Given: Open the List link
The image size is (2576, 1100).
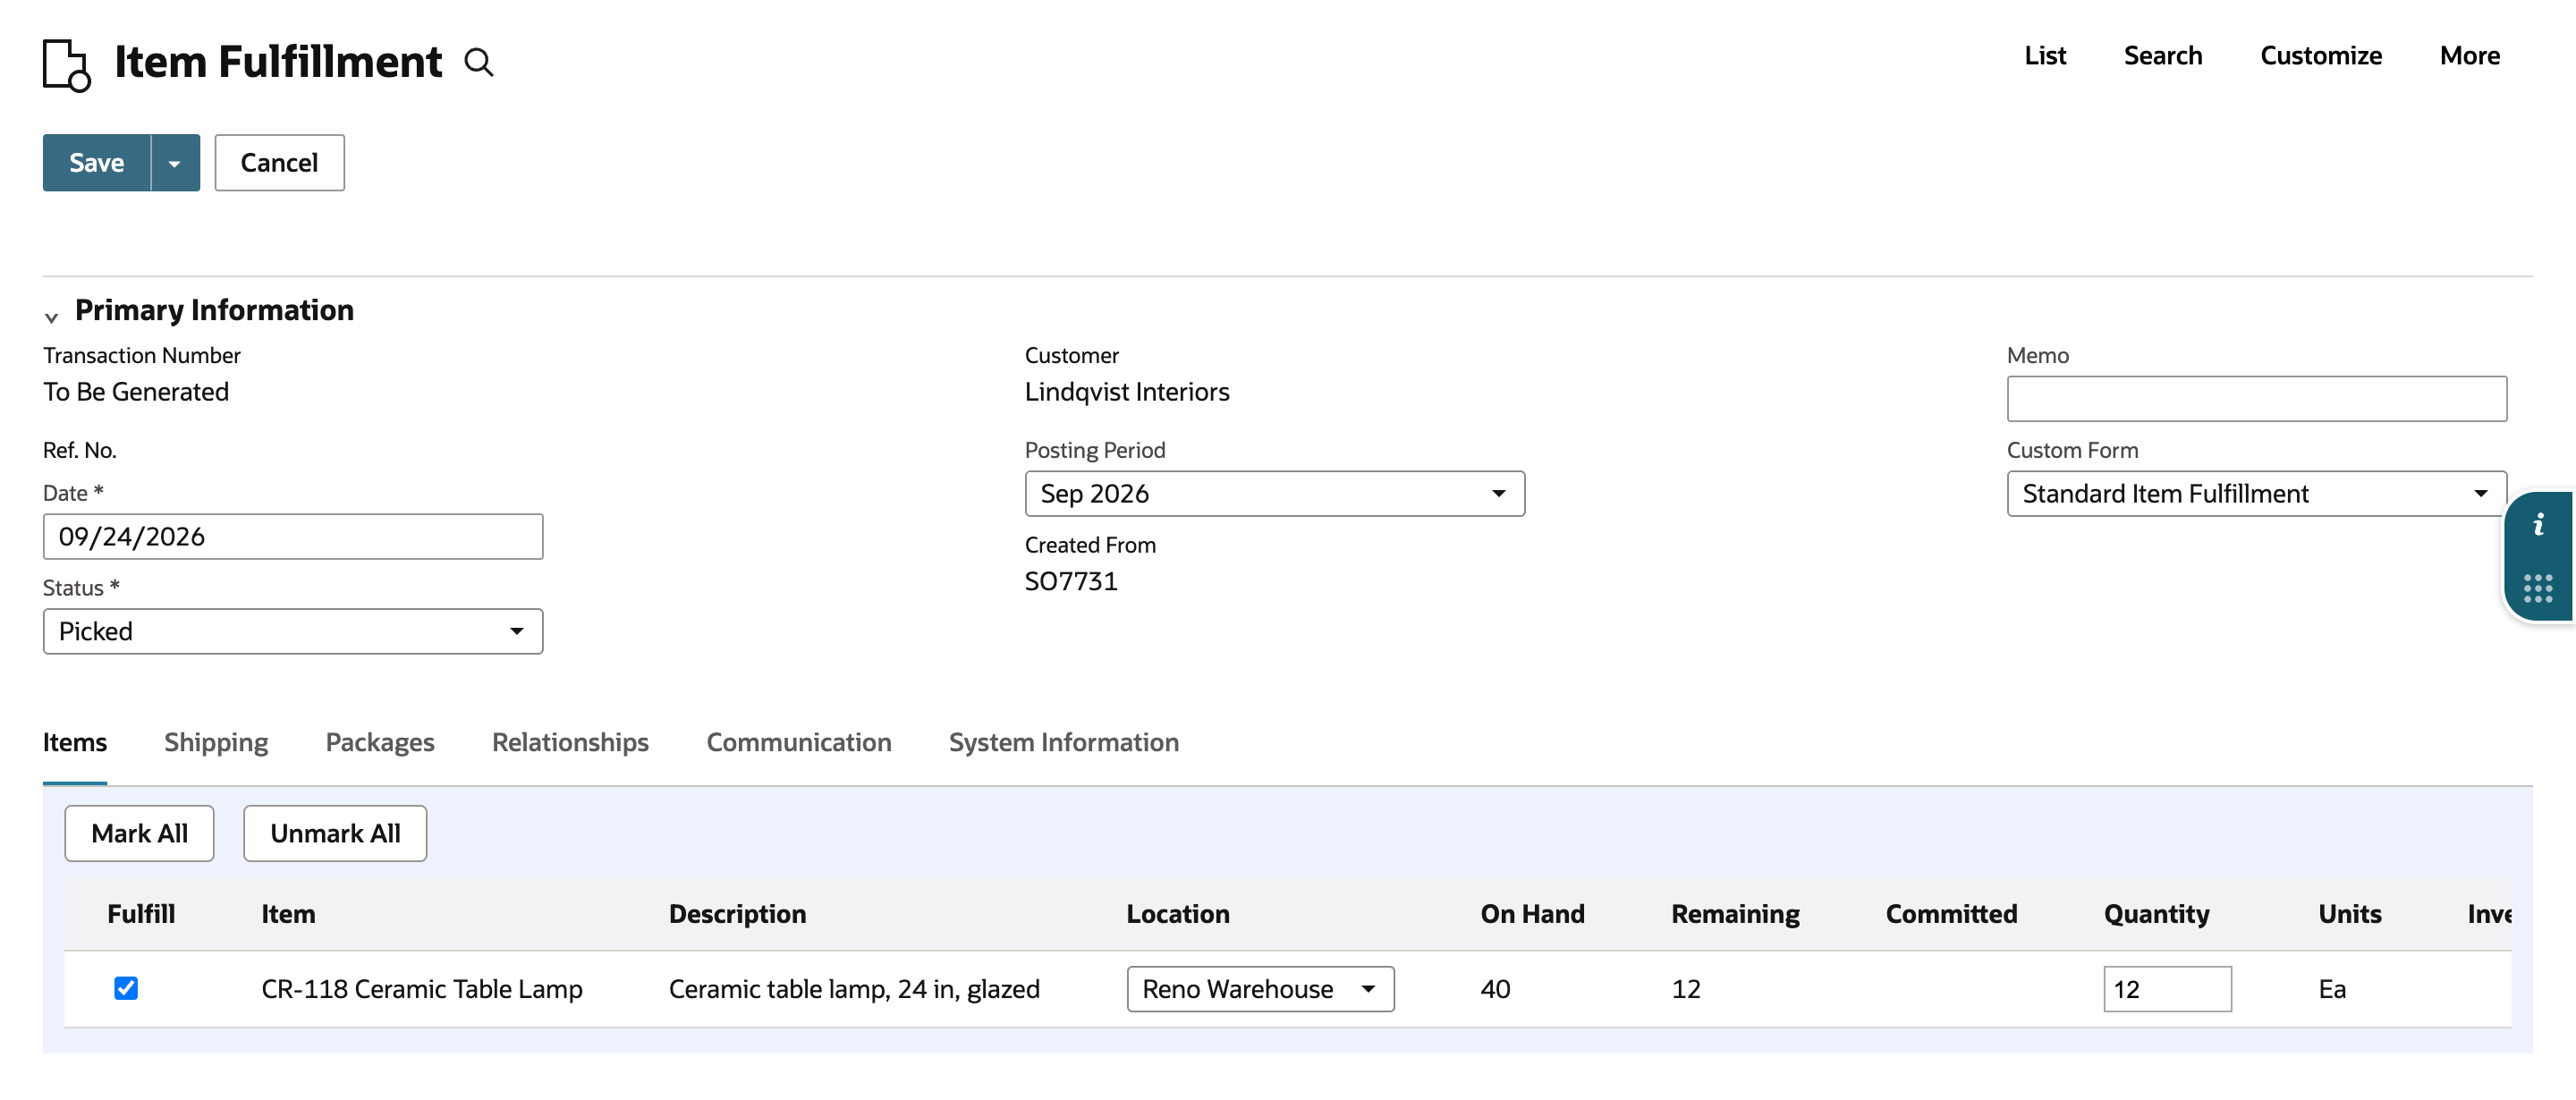Looking at the screenshot, I should pyautogui.click(x=2045, y=56).
